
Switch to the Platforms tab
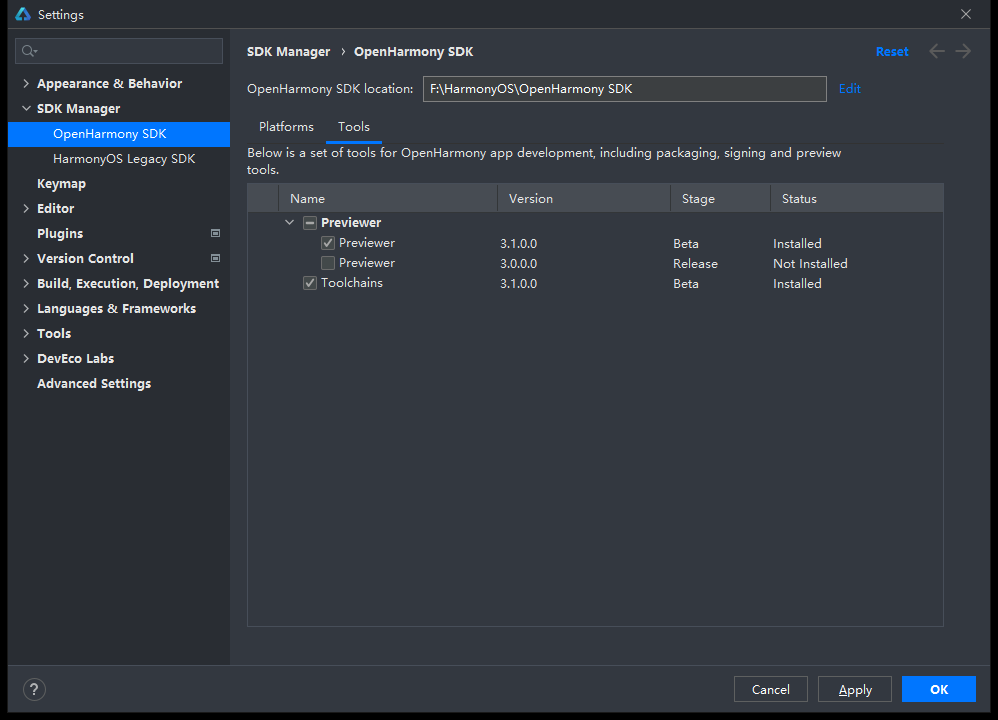(286, 127)
